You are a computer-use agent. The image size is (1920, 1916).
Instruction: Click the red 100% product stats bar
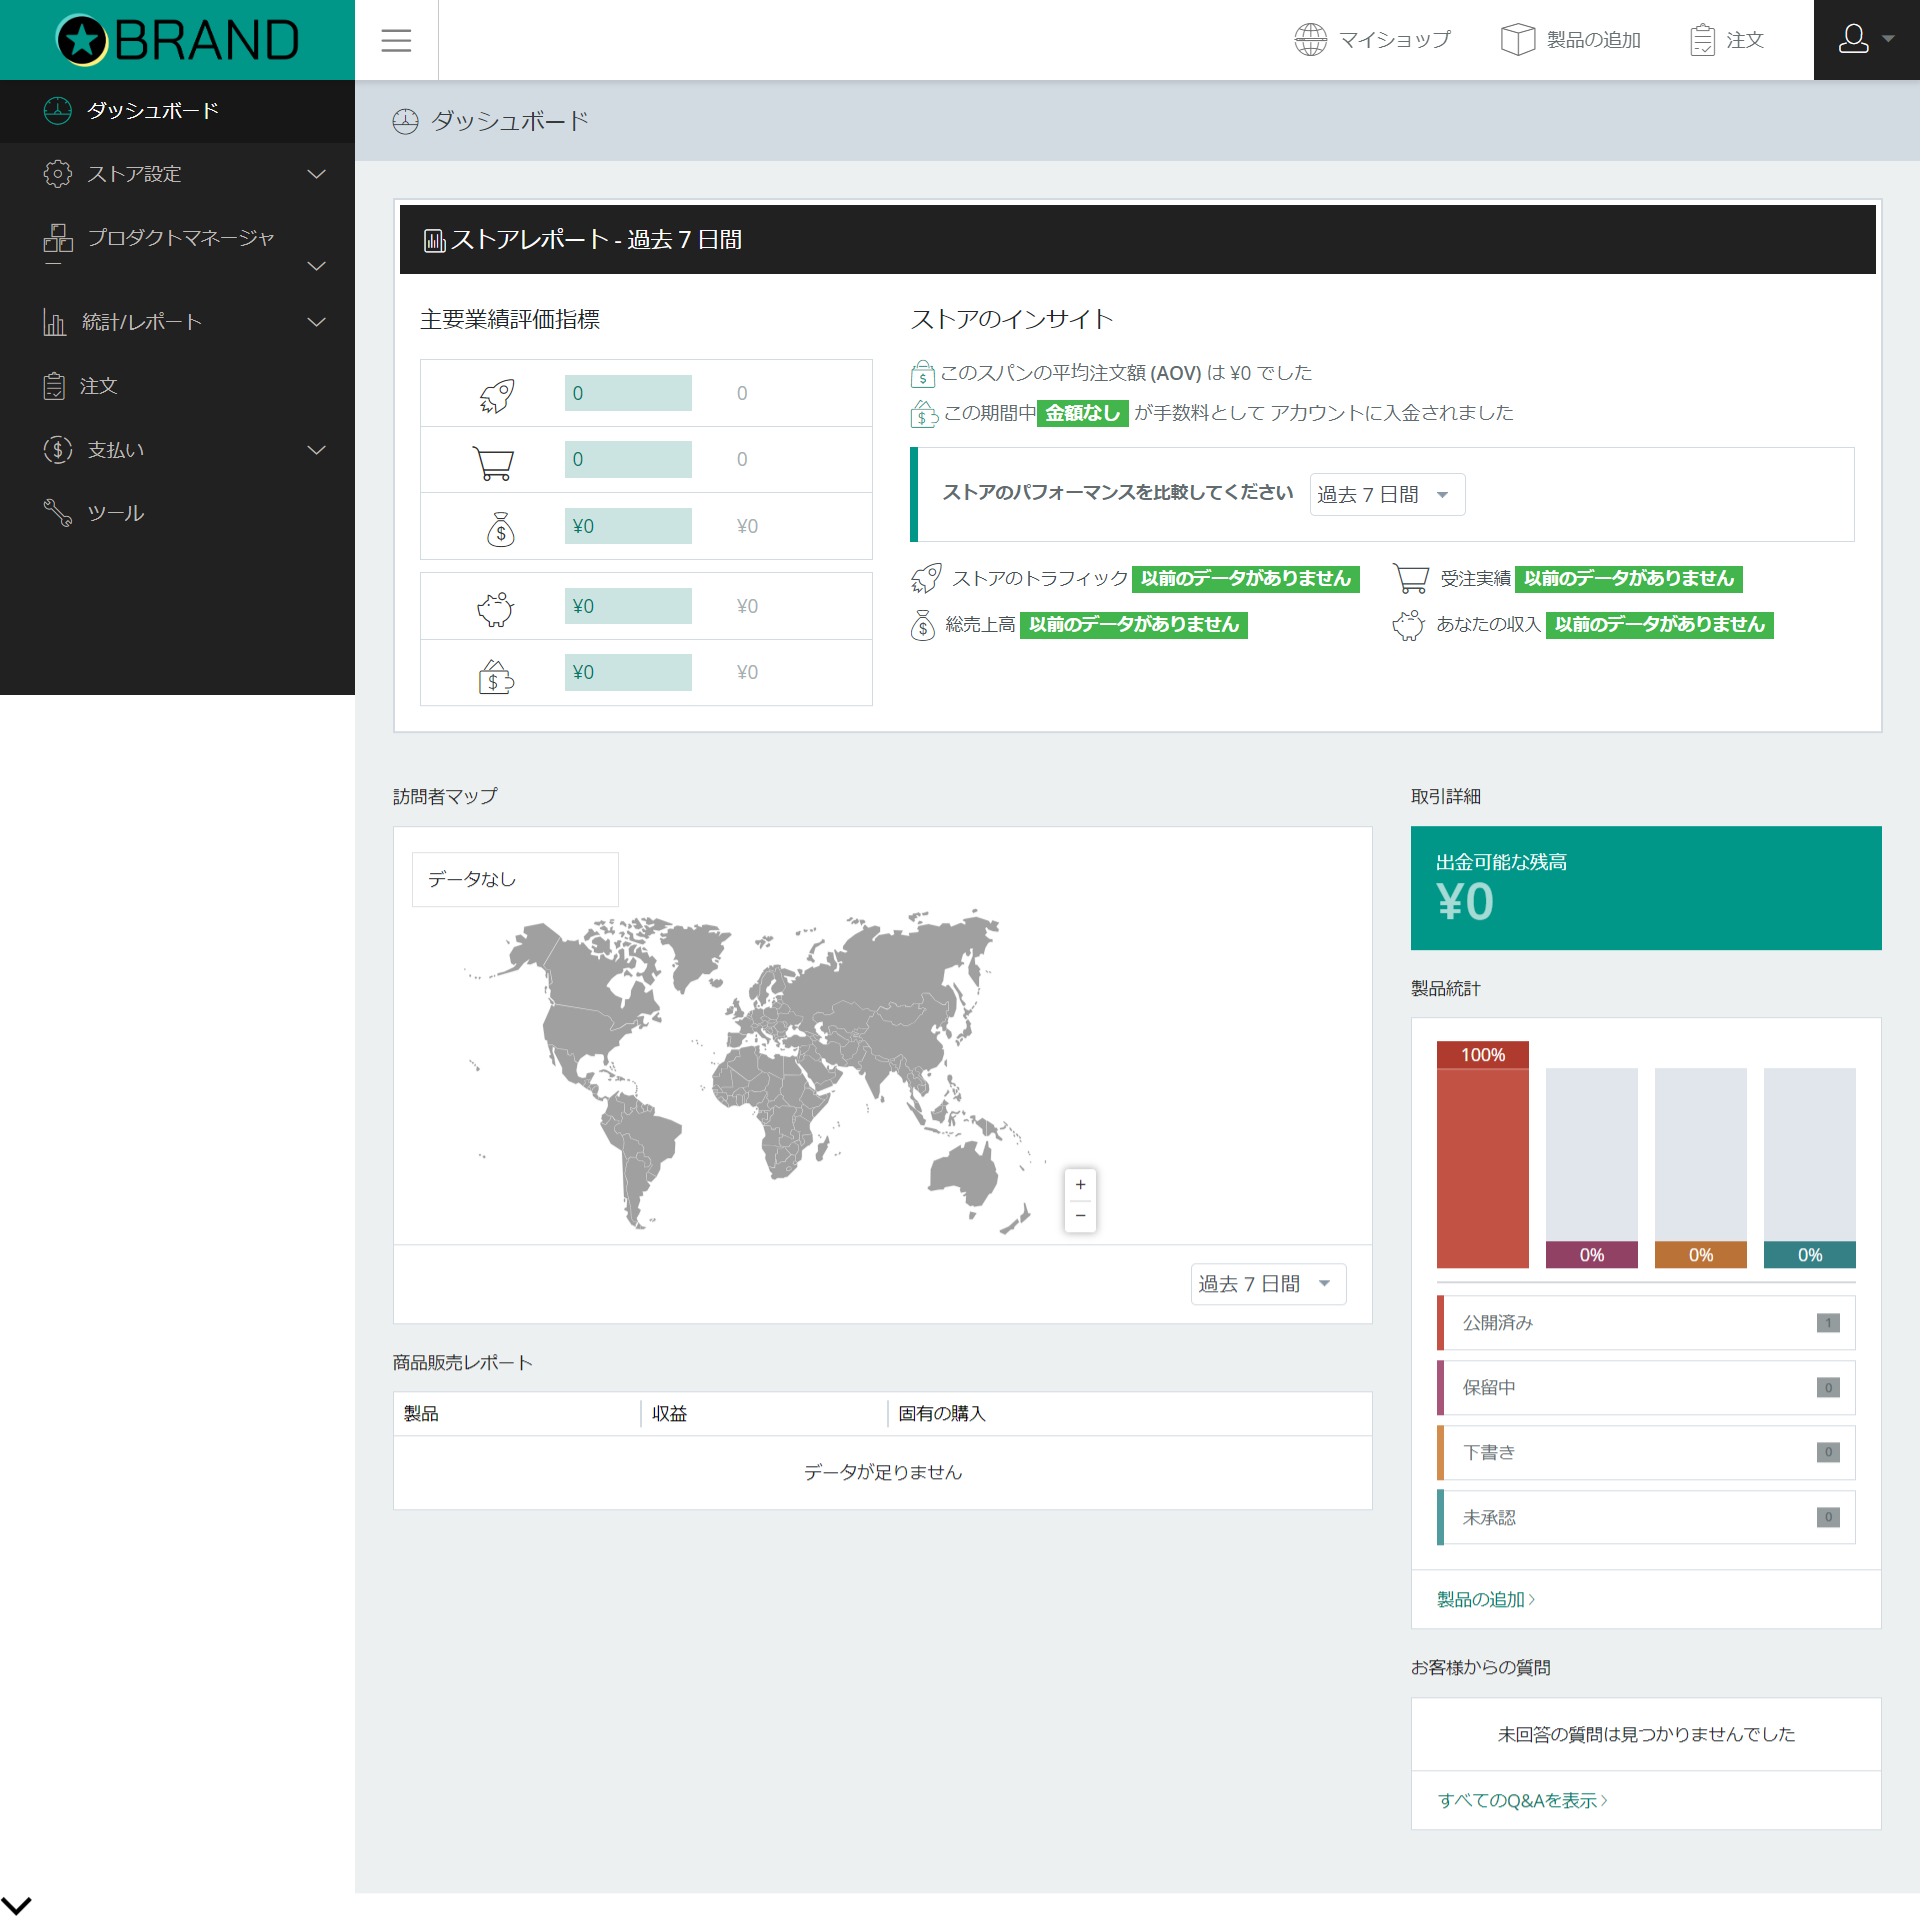(1482, 1160)
